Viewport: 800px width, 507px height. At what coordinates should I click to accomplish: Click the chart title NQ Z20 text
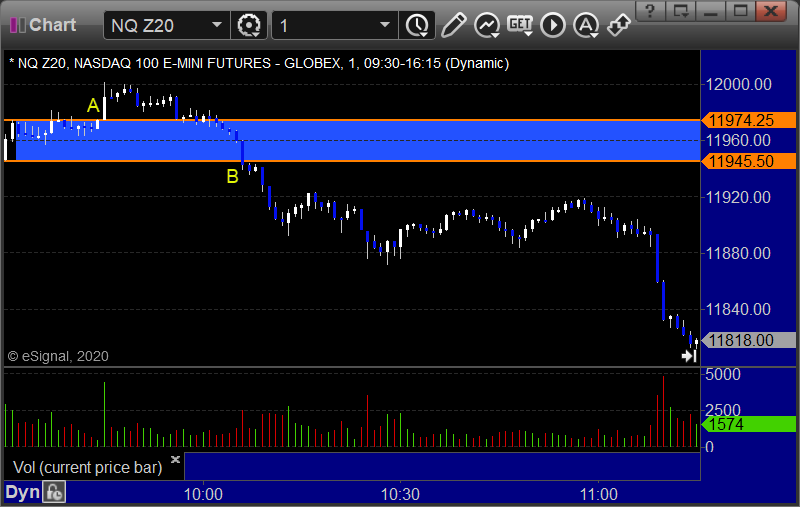point(259,63)
